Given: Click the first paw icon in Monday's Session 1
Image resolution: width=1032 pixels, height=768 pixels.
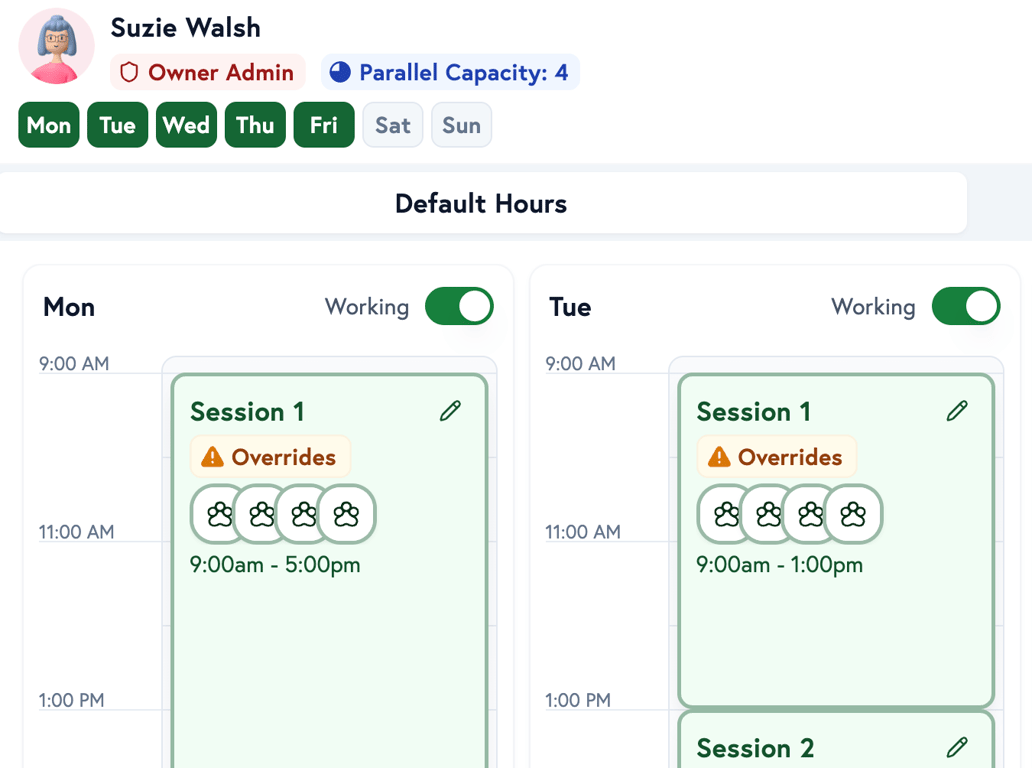Looking at the screenshot, I should [219, 514].
